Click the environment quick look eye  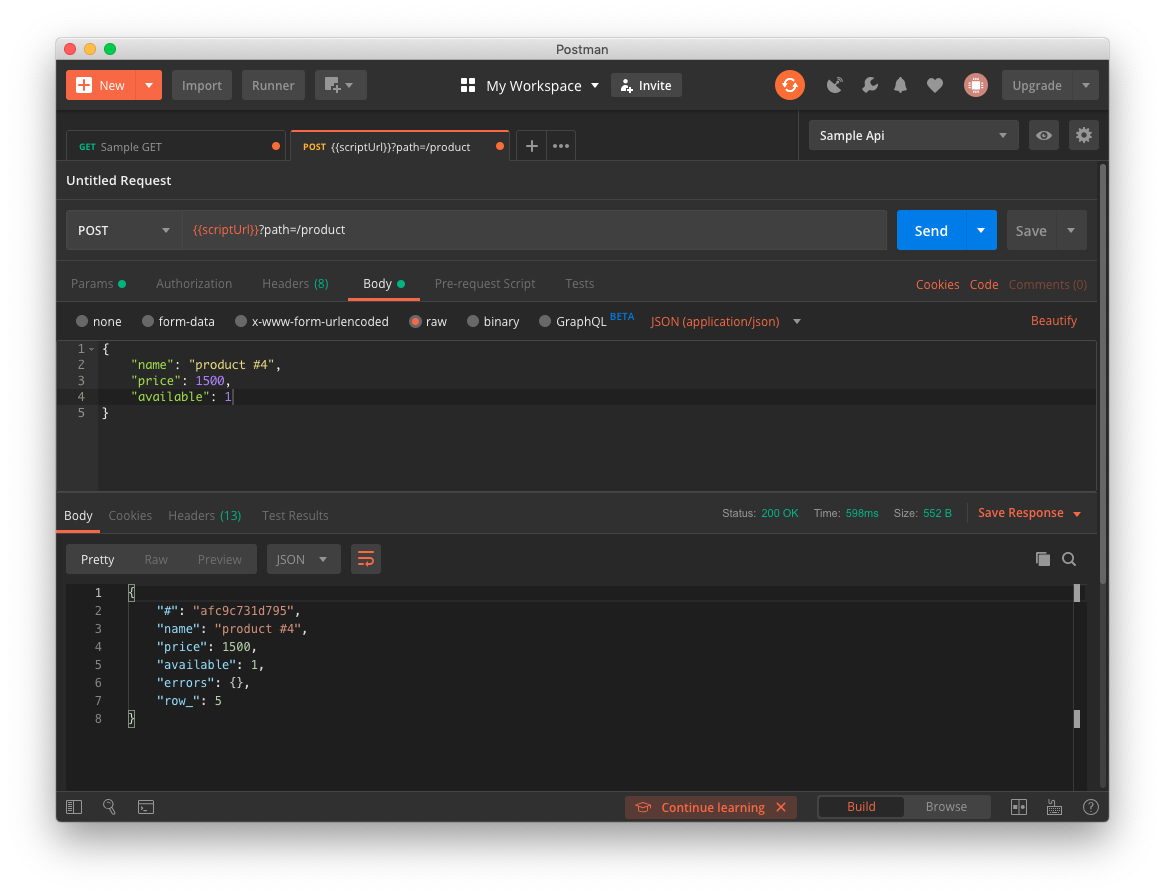point(1043,135)
